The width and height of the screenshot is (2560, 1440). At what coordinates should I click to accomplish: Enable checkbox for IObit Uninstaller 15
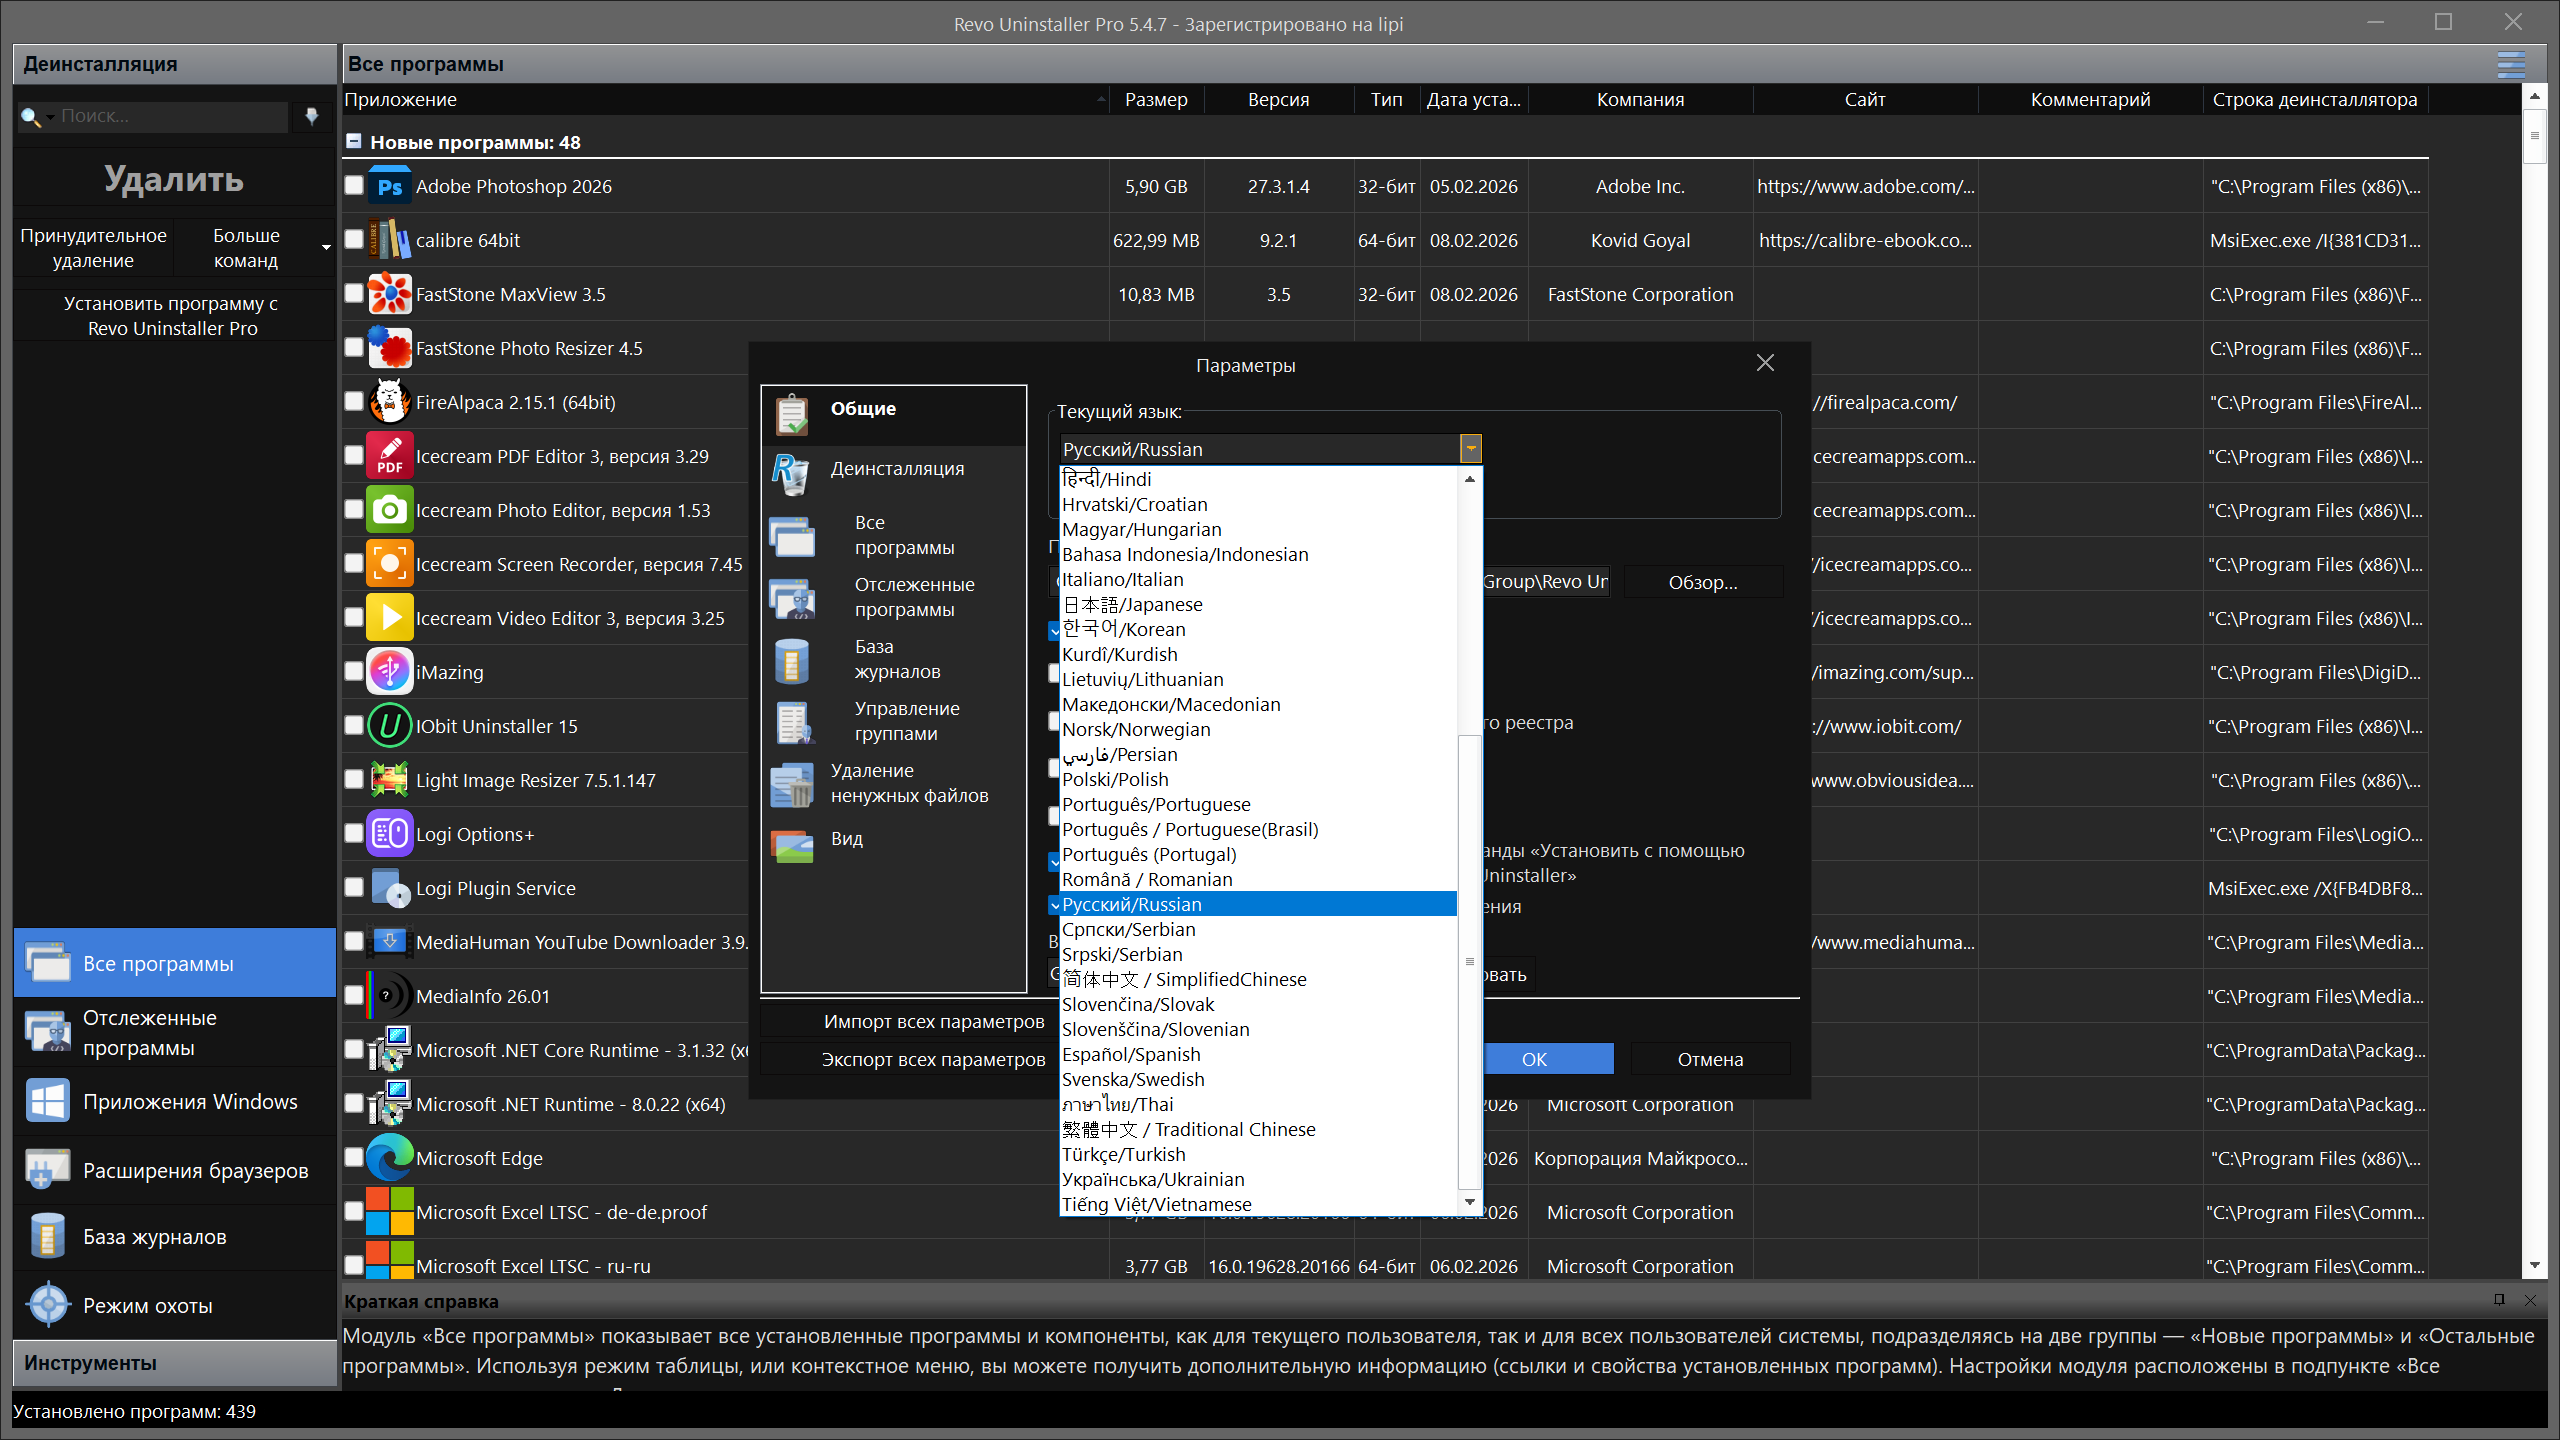coord(354,726)
